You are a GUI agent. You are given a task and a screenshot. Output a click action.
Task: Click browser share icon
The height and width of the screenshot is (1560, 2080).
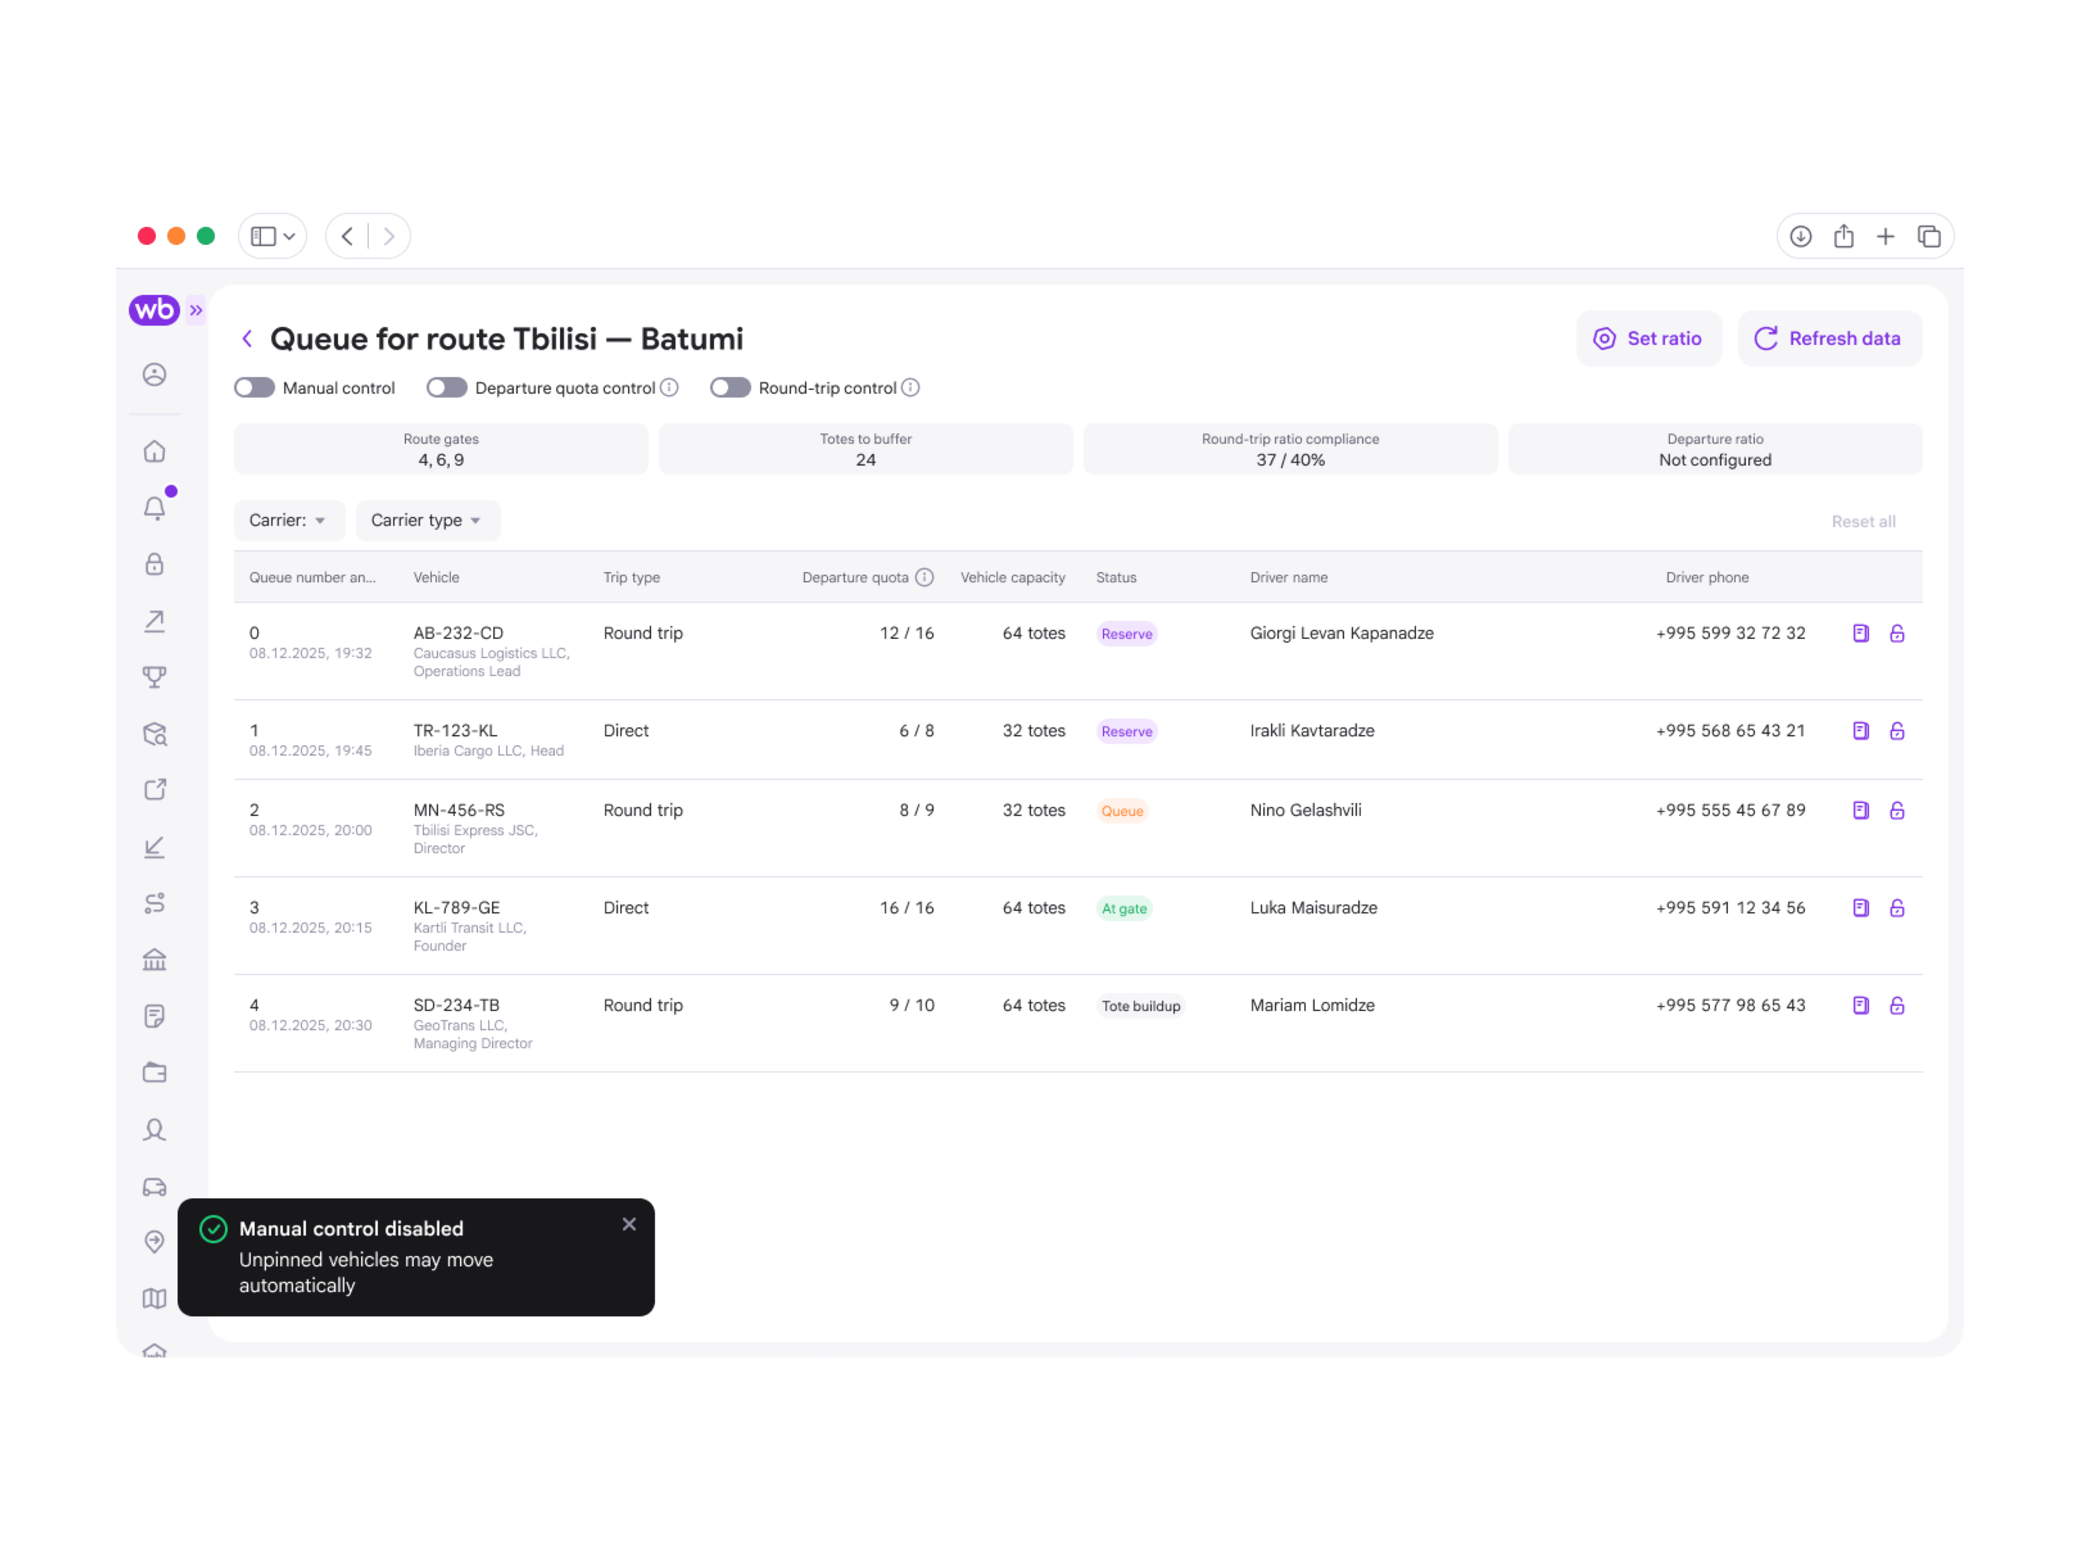[1843, 236]
